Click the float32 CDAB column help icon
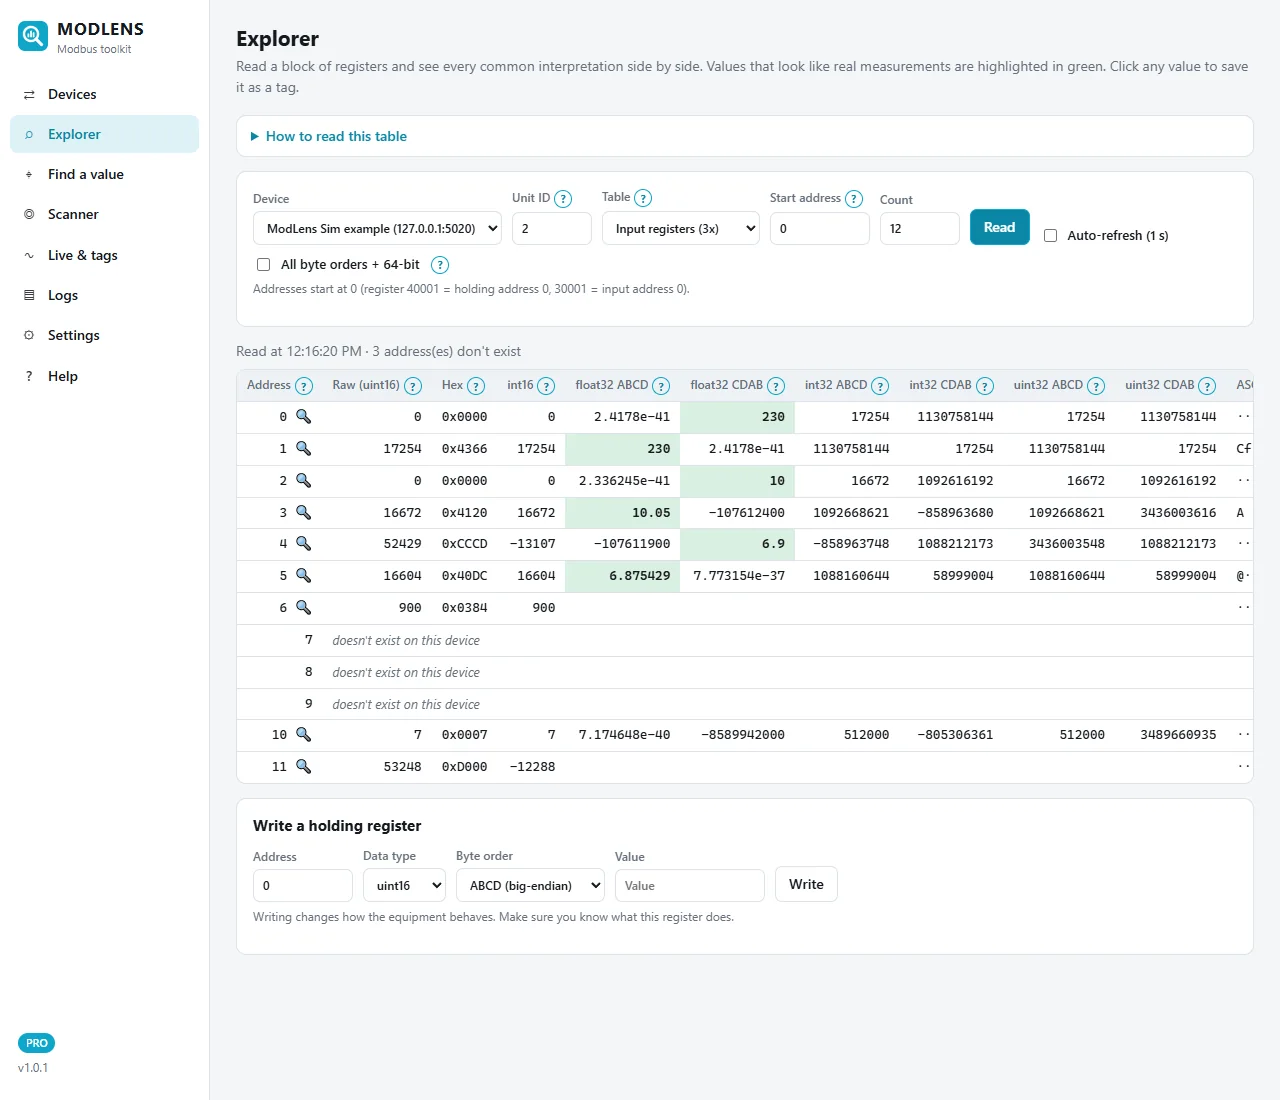 pos(776,386)
